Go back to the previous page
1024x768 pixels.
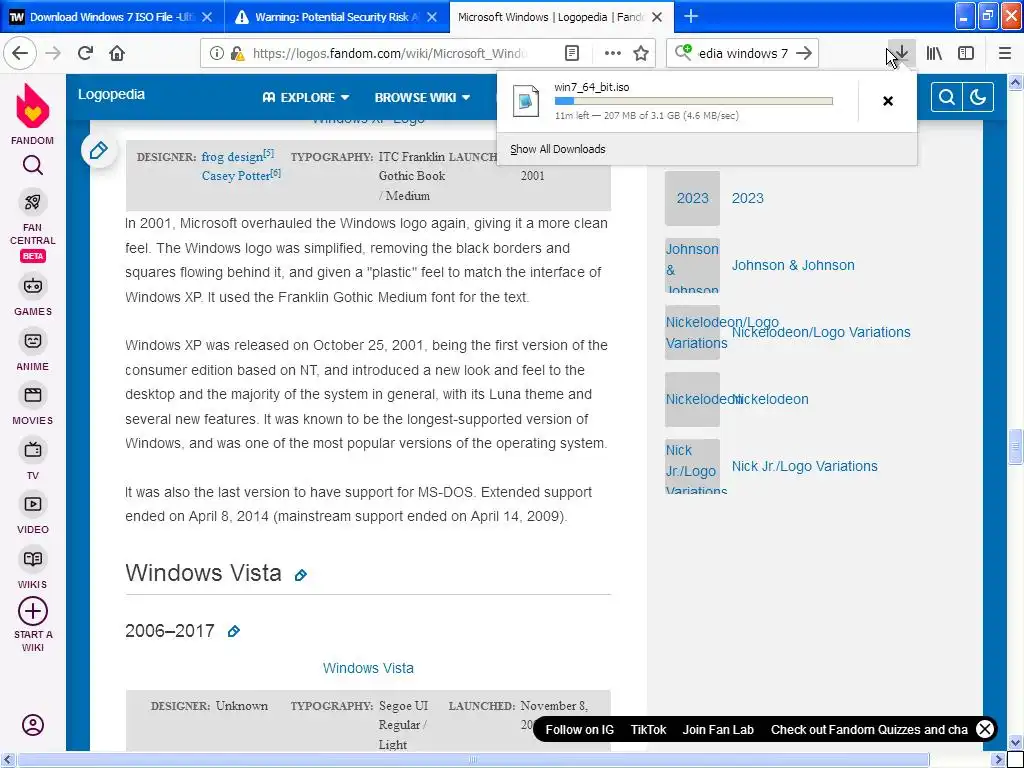20,53
